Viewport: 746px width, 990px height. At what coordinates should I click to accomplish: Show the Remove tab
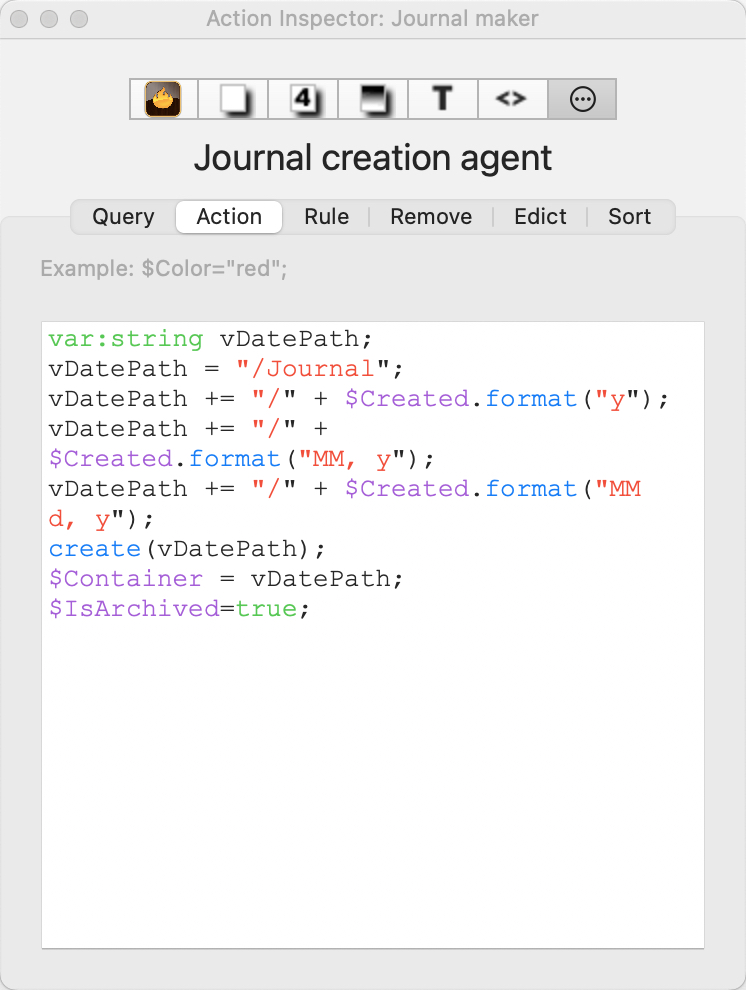coord(431,217)
